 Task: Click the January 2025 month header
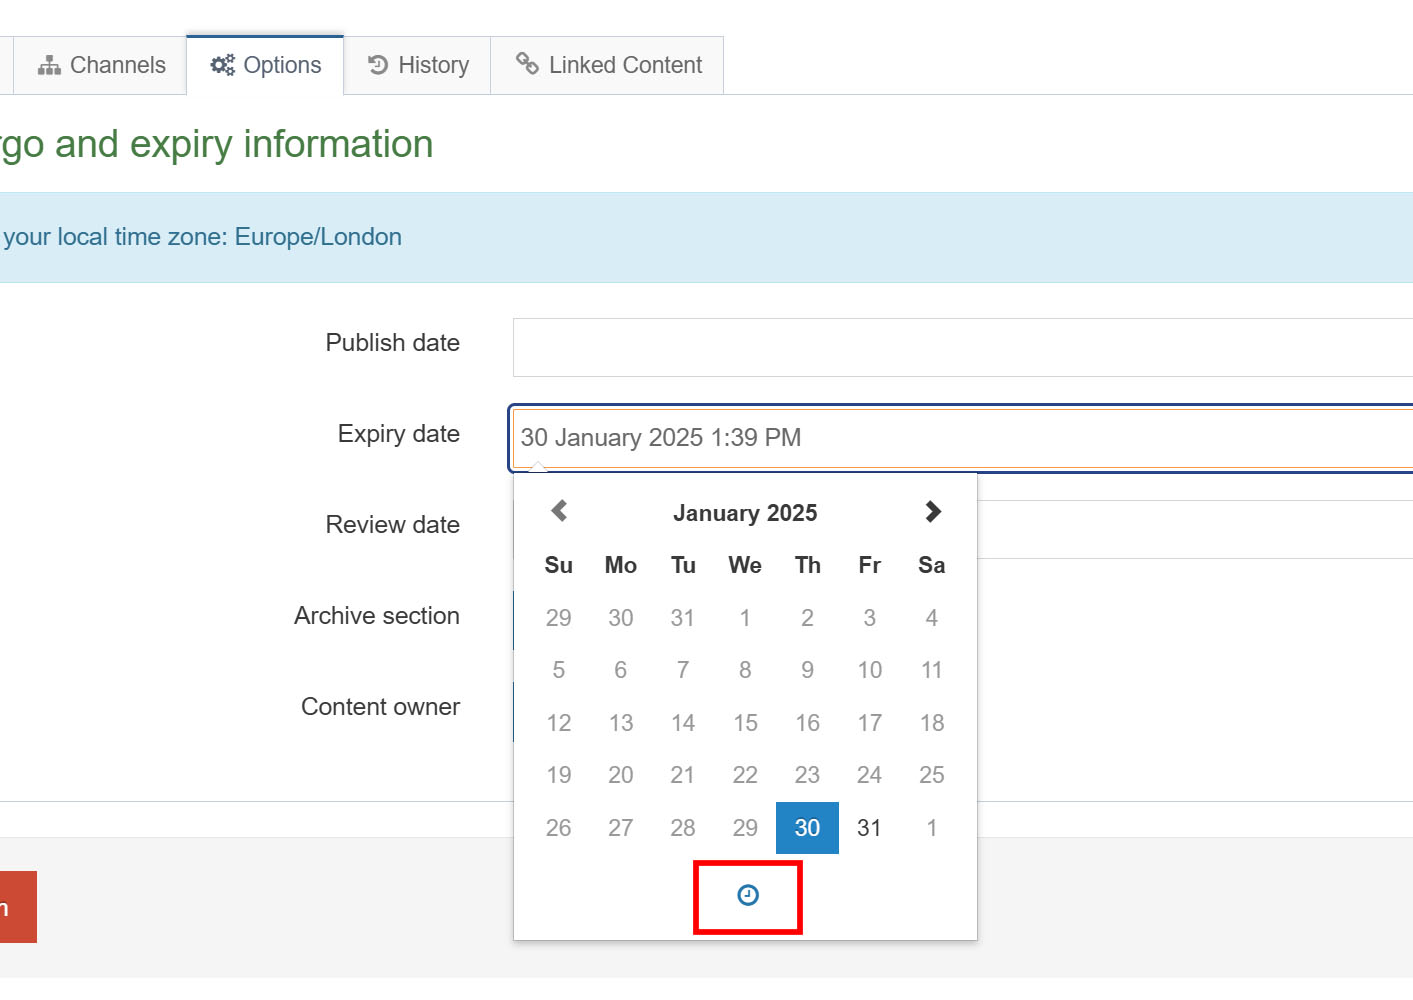(x=745, y=513)
